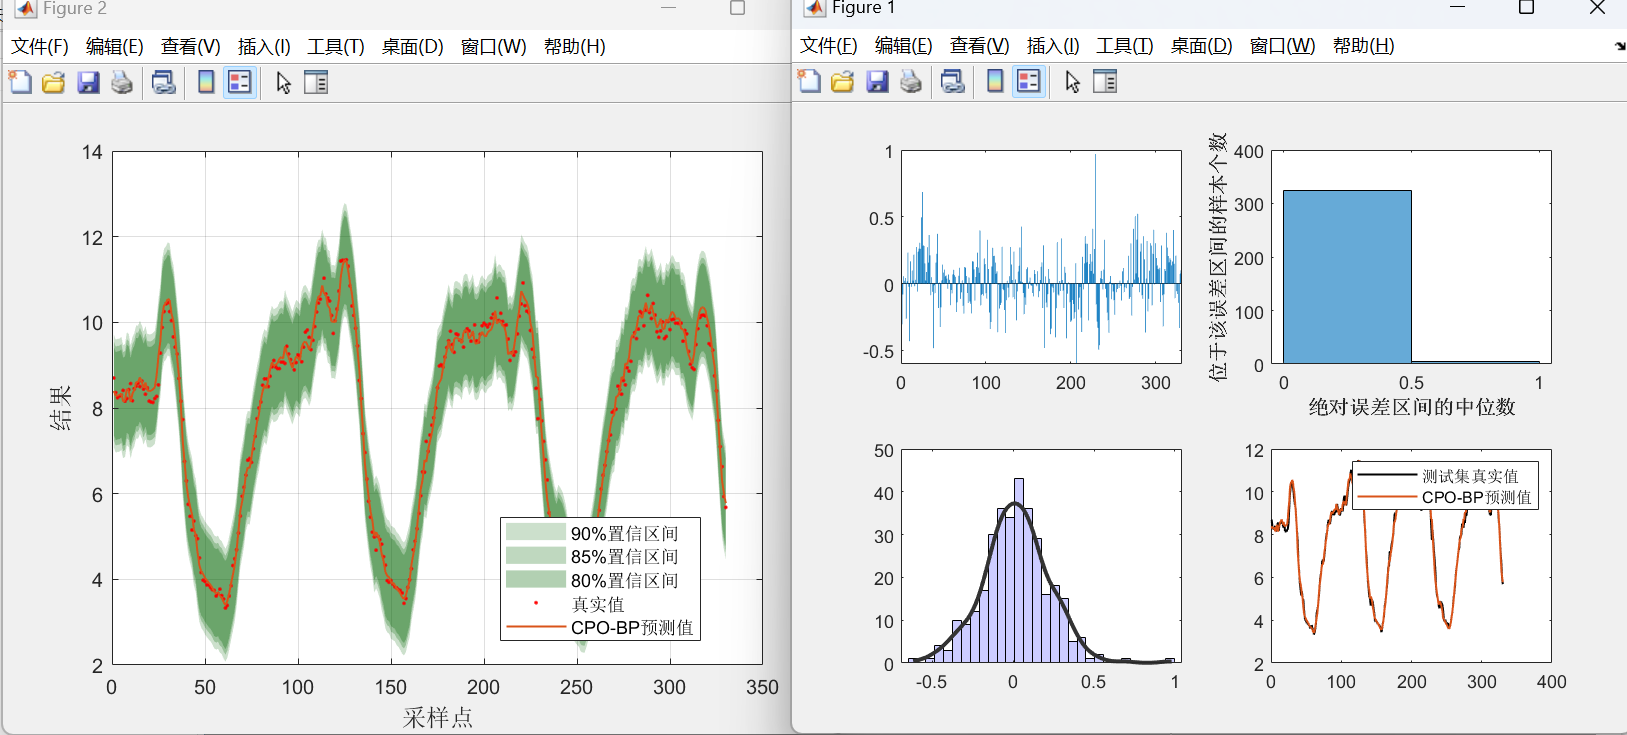Select legend text 85%置信区间
The width and height of the screenshot is (1627, 735).
click(x=625, y=557)
